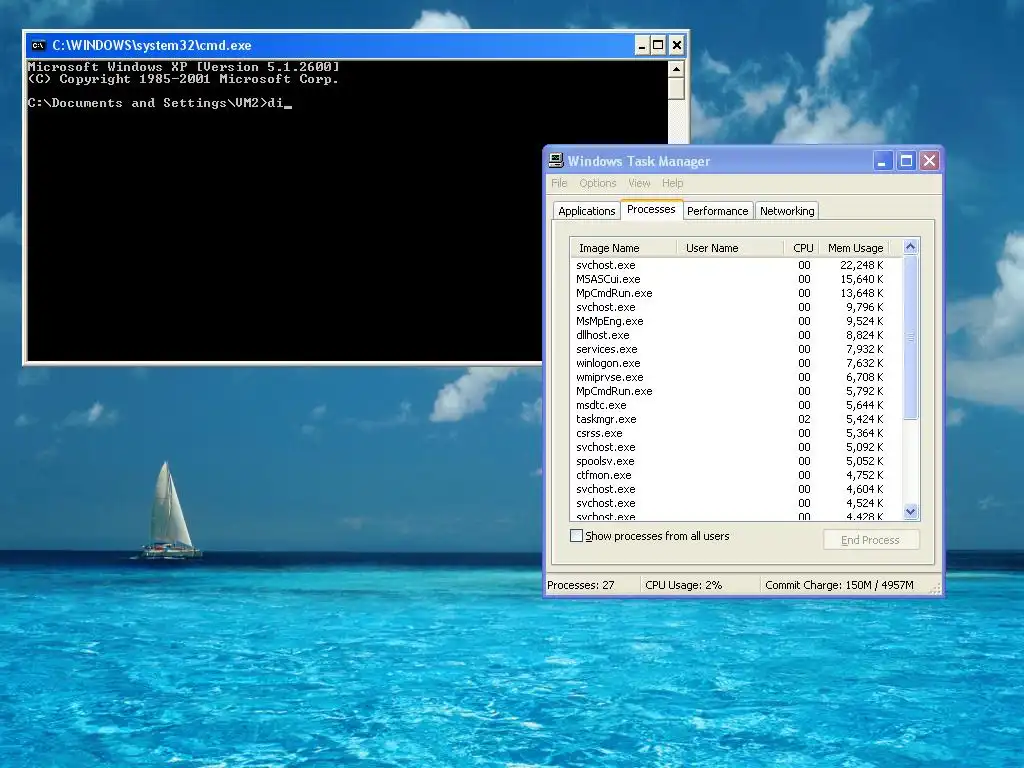
Task: Click the command prompt input line
Action: tap(159, 103)
